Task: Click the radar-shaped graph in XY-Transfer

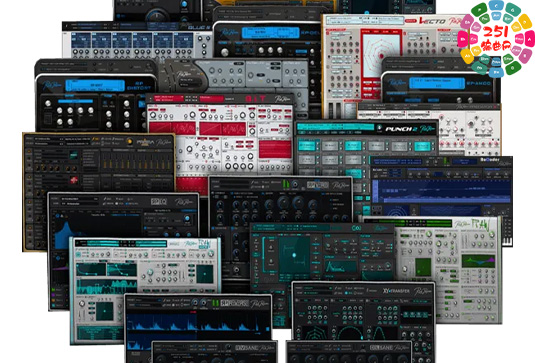Action: pyautogui.click(x=314, y=334)
